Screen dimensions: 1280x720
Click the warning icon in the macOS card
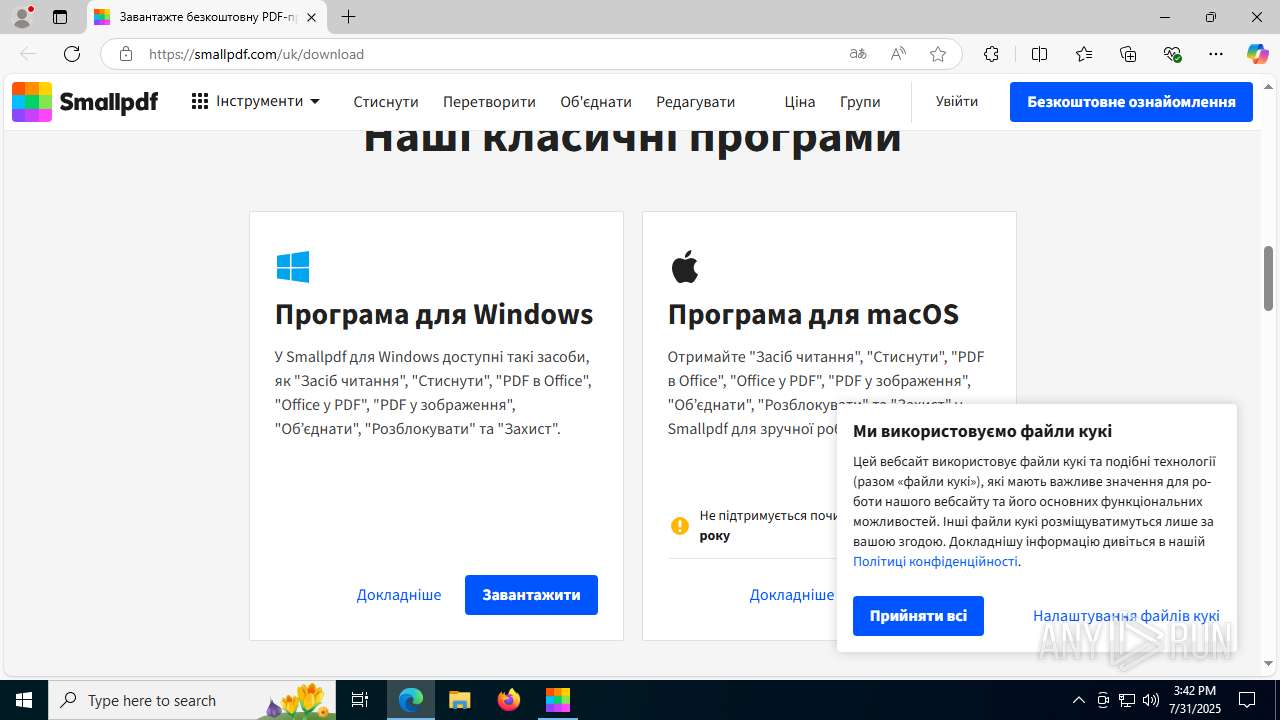point(680,525)
